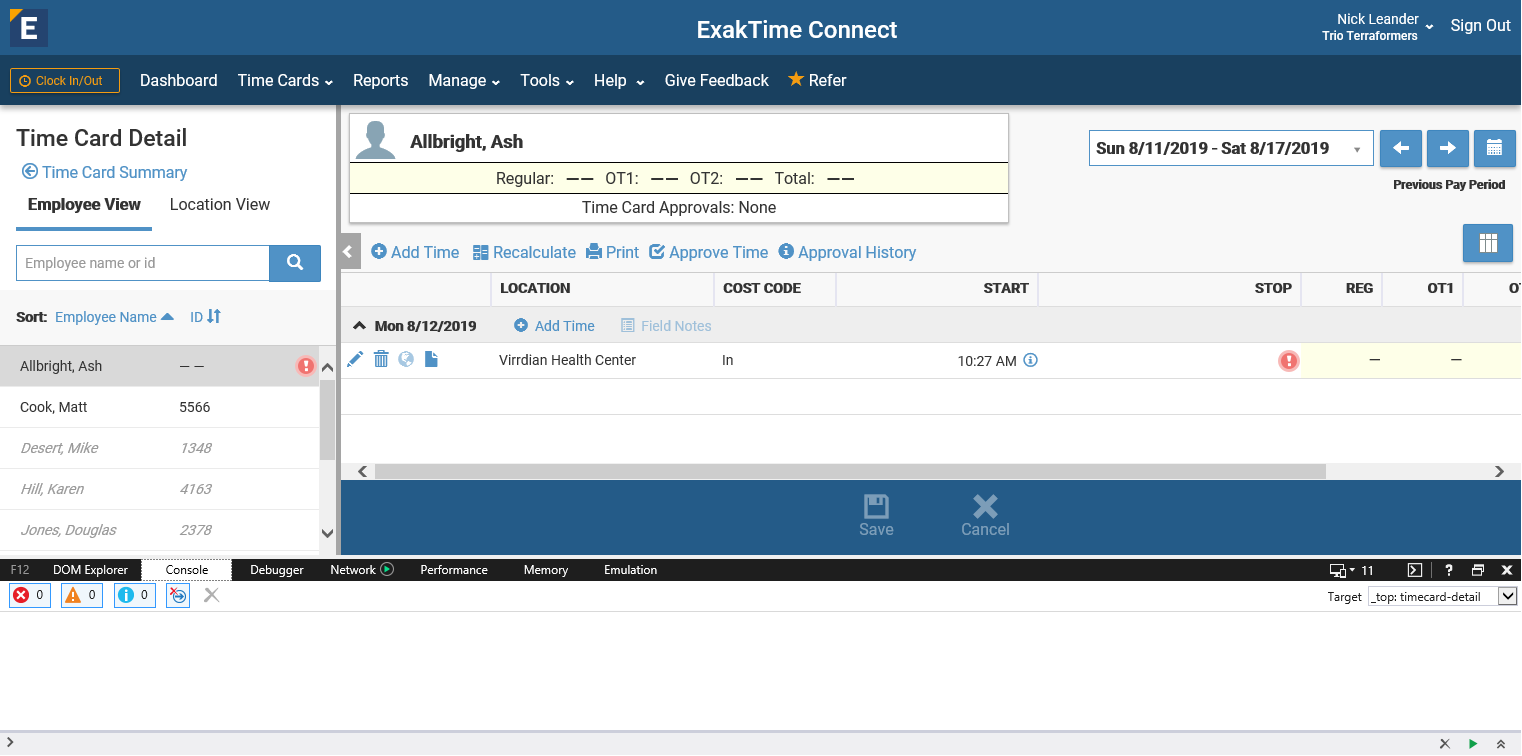
Task: Click the document notes icon in the row
Action: 431,359
